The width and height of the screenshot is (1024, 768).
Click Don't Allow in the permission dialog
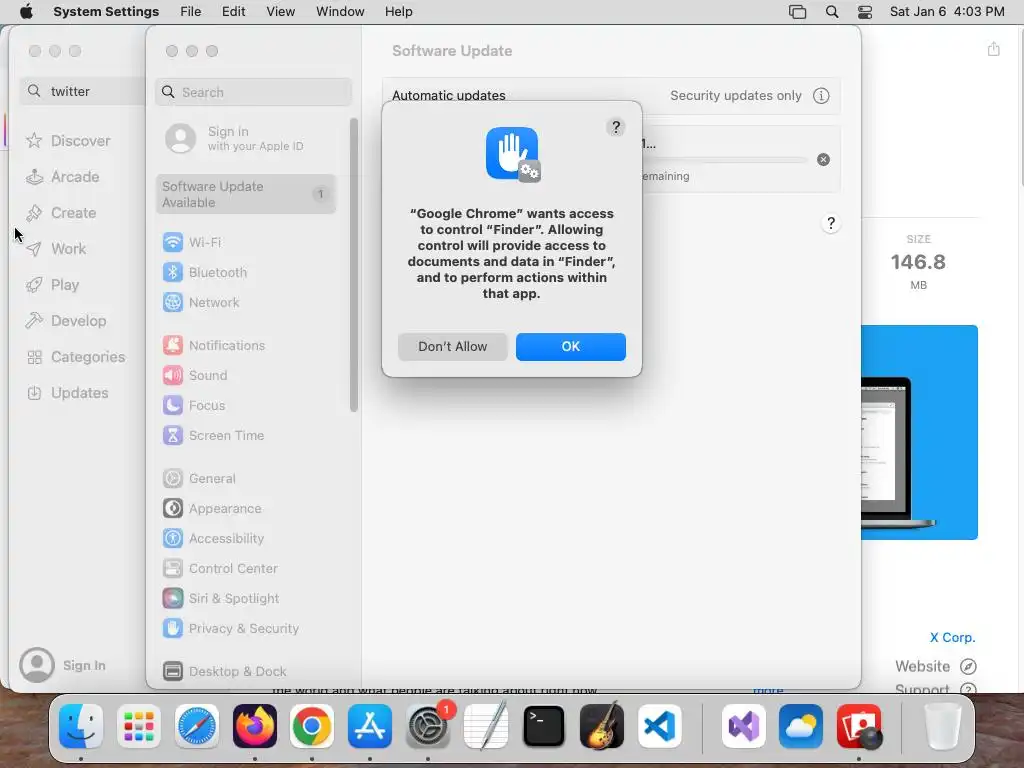point(453,346)
